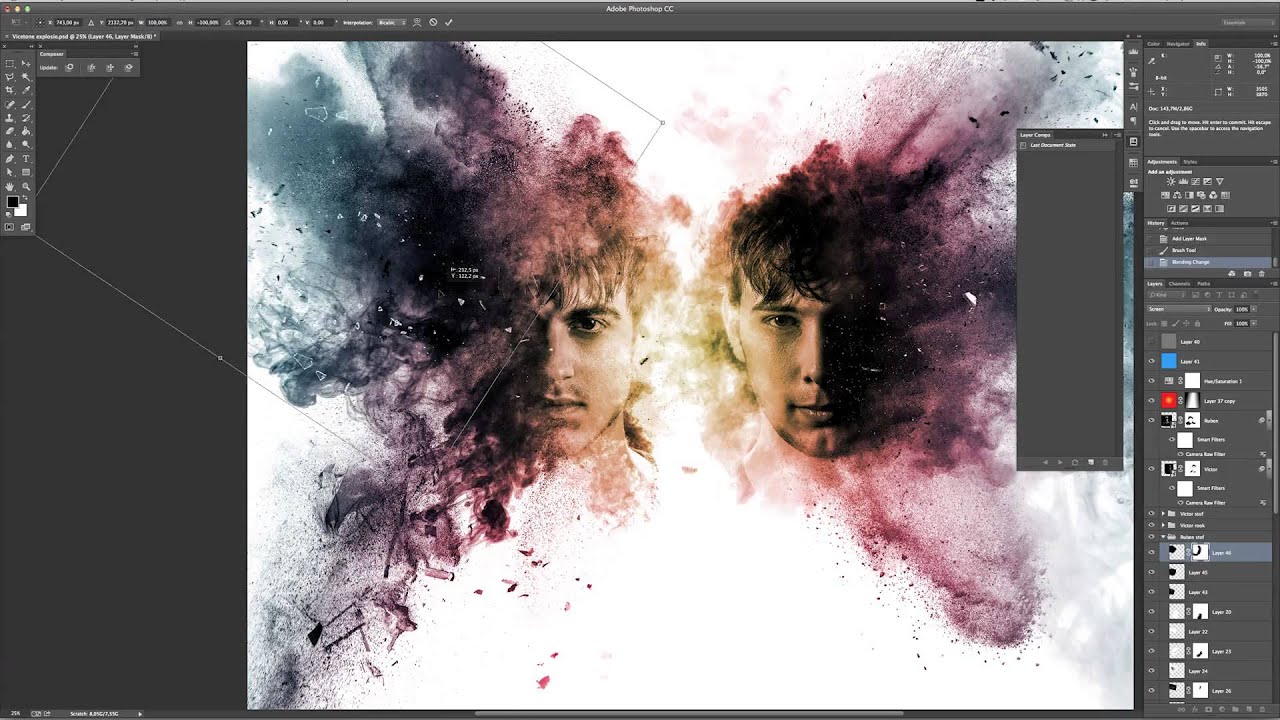This screenshot has width=1280, height=720.
Task: Open the Opacity slider dropdown
Action: click(x=1252, y=309)
